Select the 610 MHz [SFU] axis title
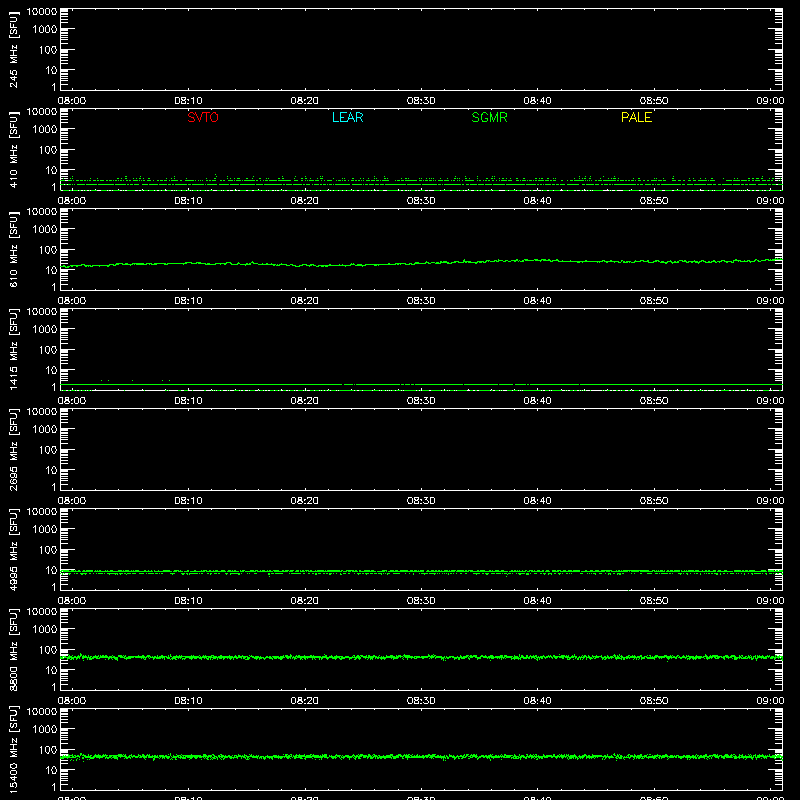Image resolution: width=800 pixels, height=800 pixels. click(13, 249)
